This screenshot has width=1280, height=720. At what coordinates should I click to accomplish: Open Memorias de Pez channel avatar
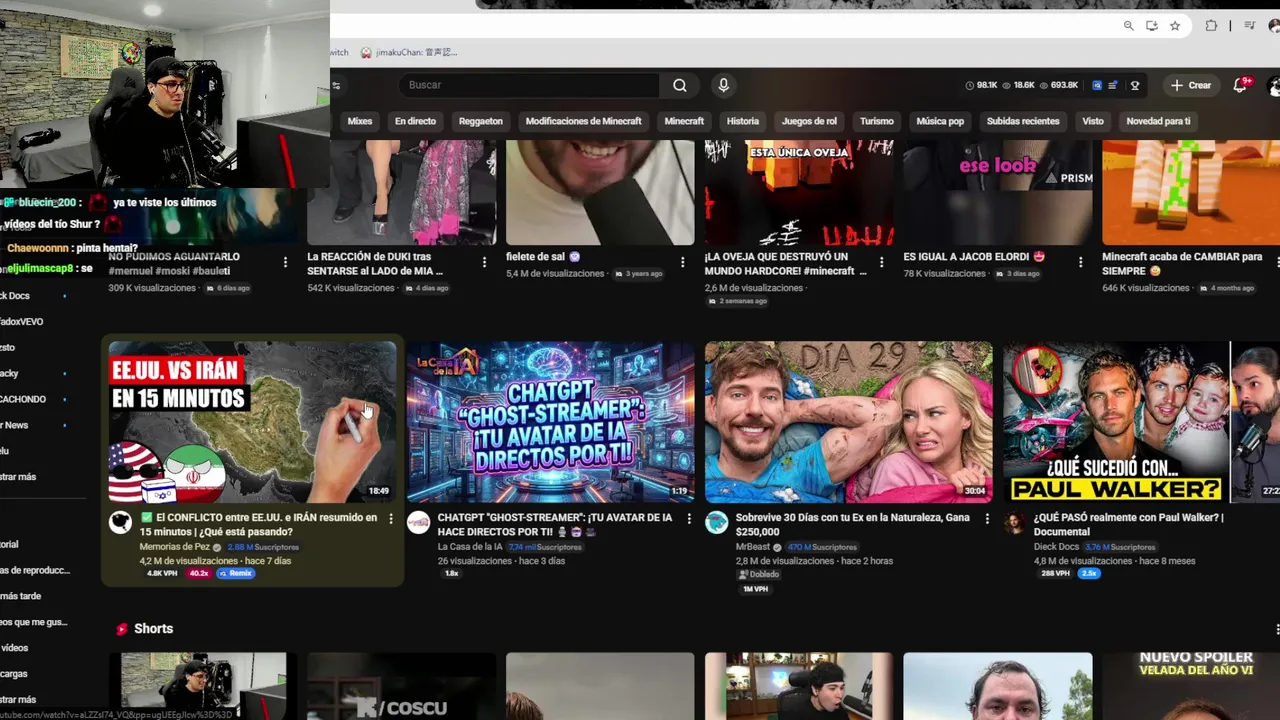click(120, 522)
